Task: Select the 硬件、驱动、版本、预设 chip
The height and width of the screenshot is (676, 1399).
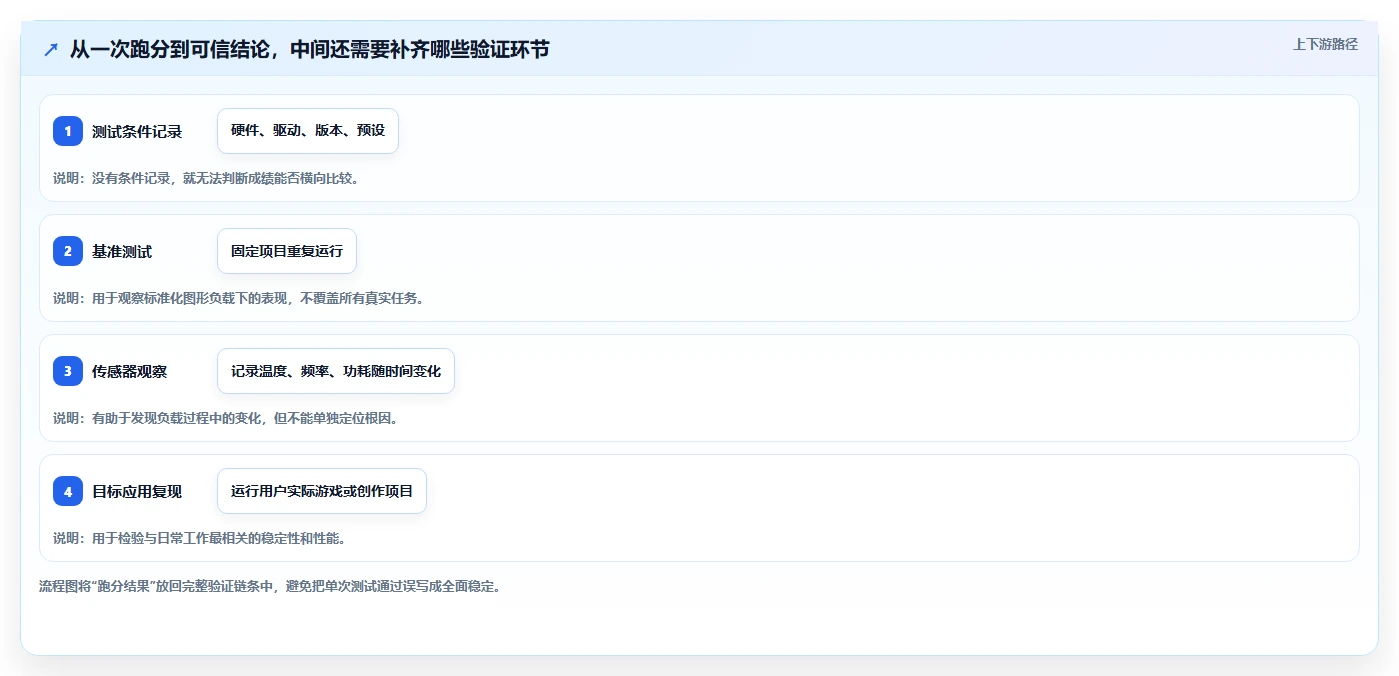Action: point(308,131)
